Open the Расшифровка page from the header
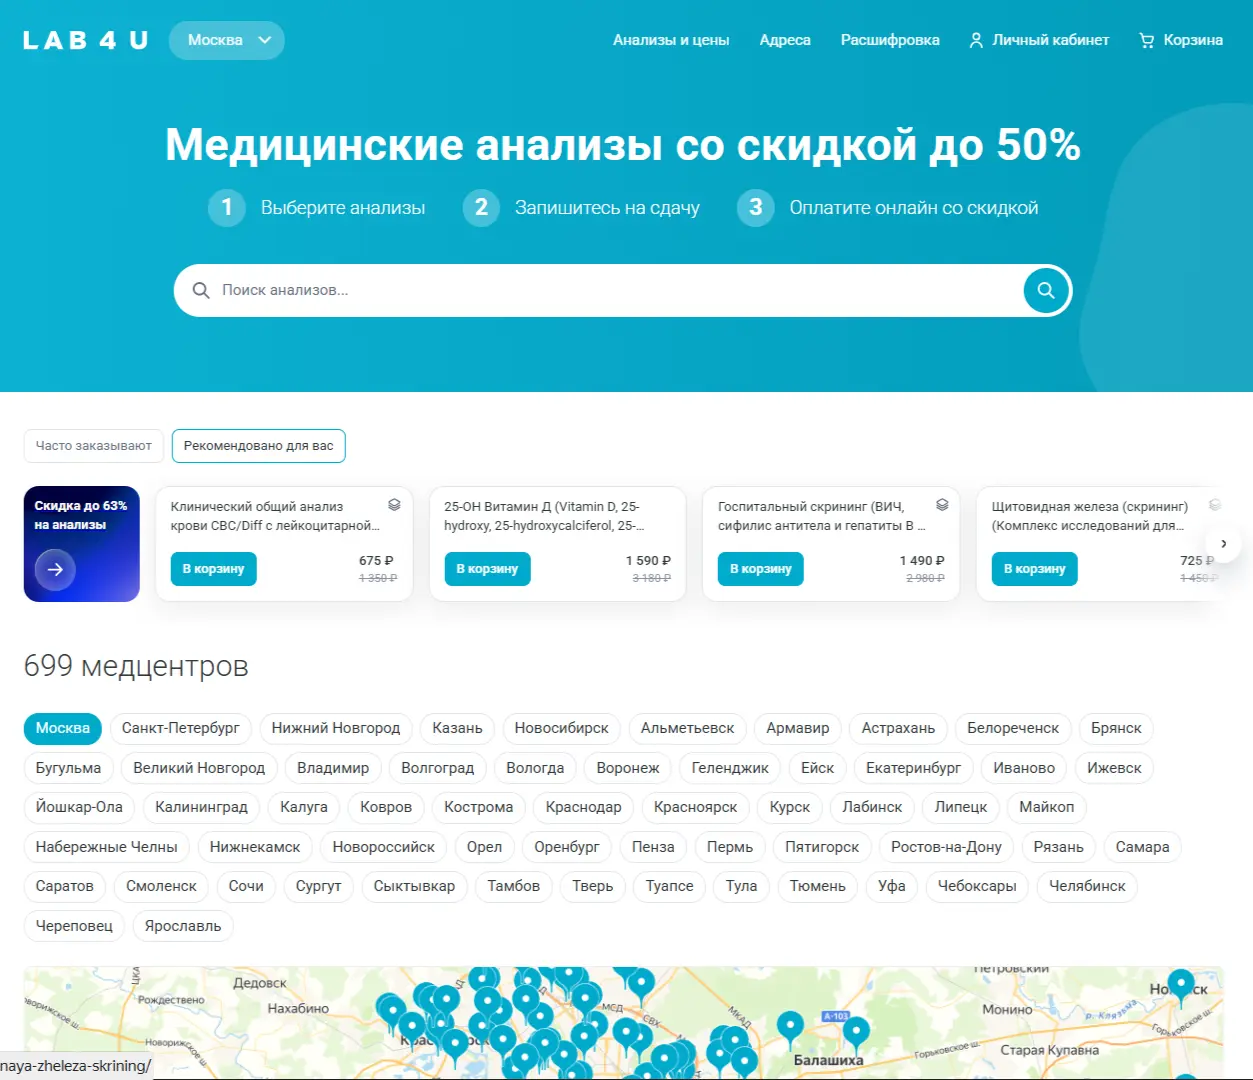This screenshot has height=1080, width=1253. (x=890, y=40)
